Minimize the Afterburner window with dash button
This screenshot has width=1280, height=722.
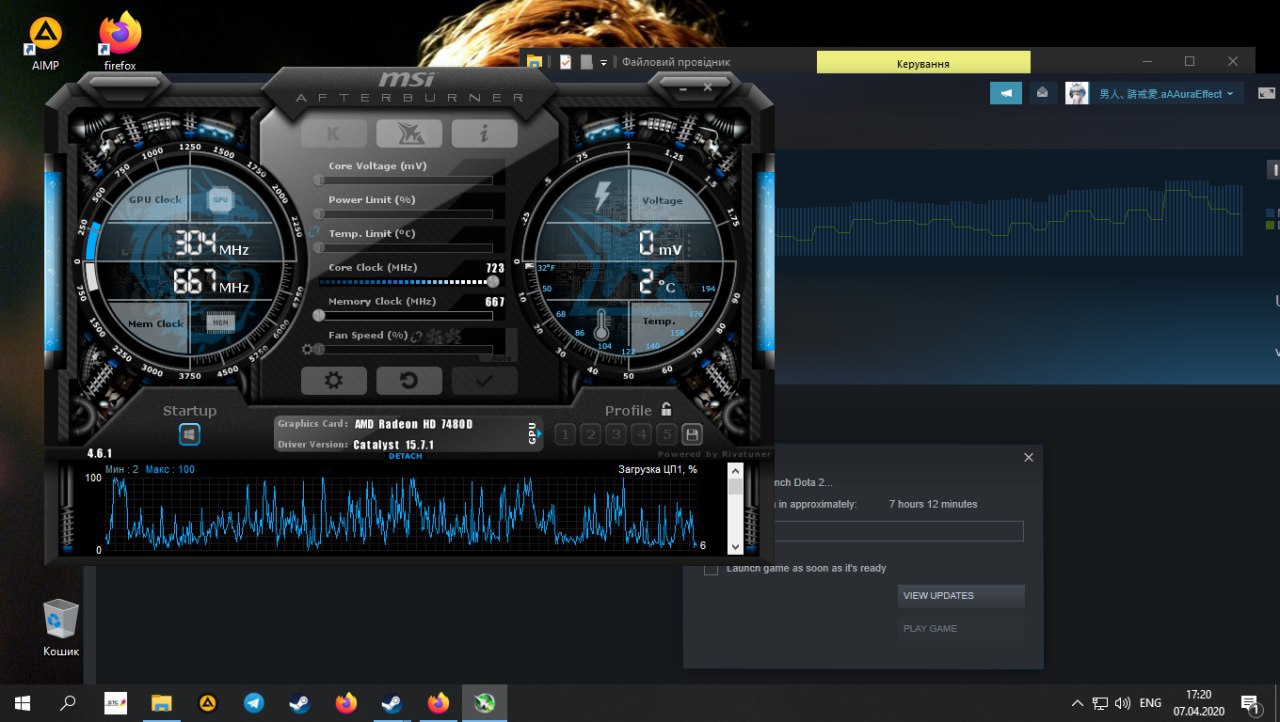click(684, 87)
